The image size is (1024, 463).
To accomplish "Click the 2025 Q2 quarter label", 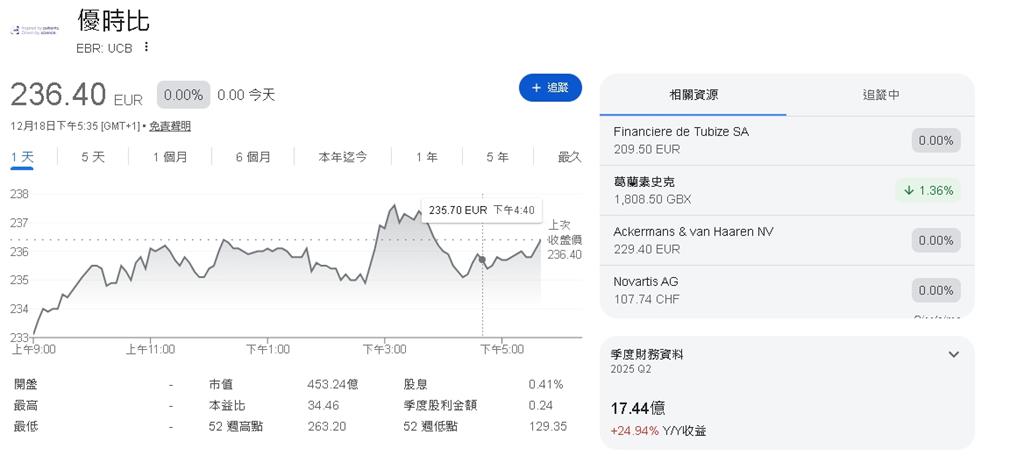I will click(x=631, y=369).
